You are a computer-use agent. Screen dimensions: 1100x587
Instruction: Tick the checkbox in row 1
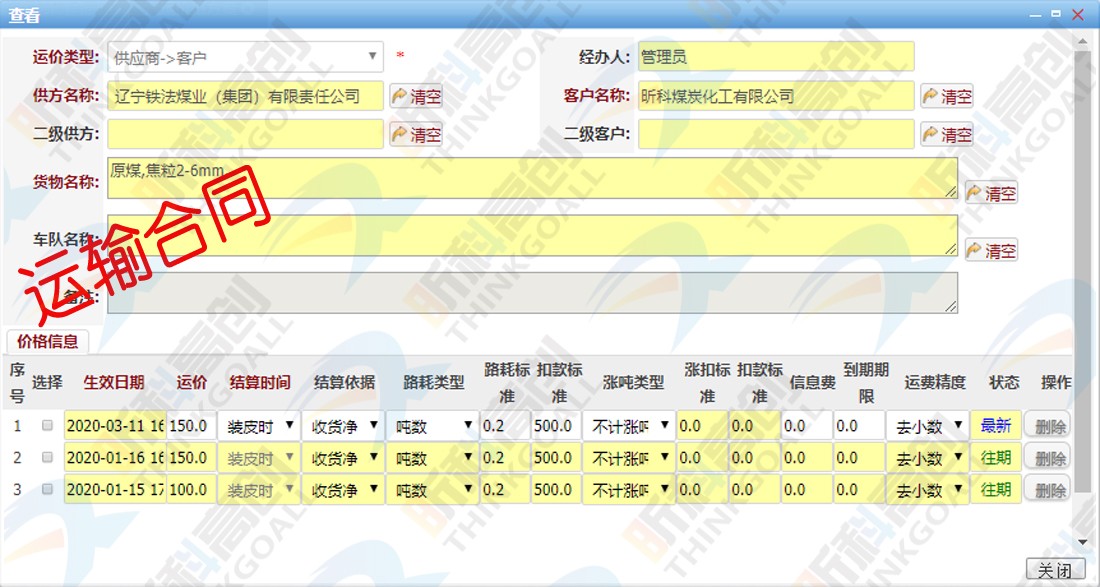(47, 425)
